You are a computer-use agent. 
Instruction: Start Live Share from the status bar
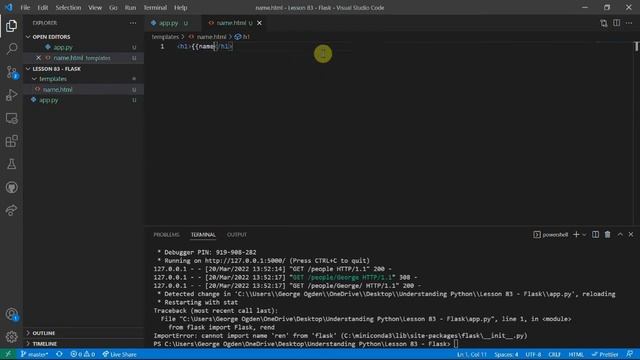[x=119, y=354]
